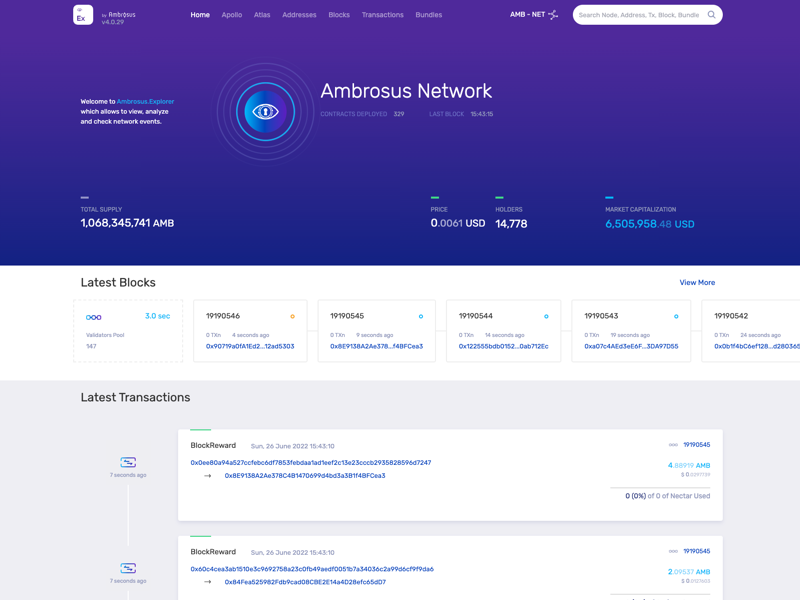The height and width of the screenshot is (600, 800).
Task: Click the orange status dot on block 19190546
Action: pos(292,316)
